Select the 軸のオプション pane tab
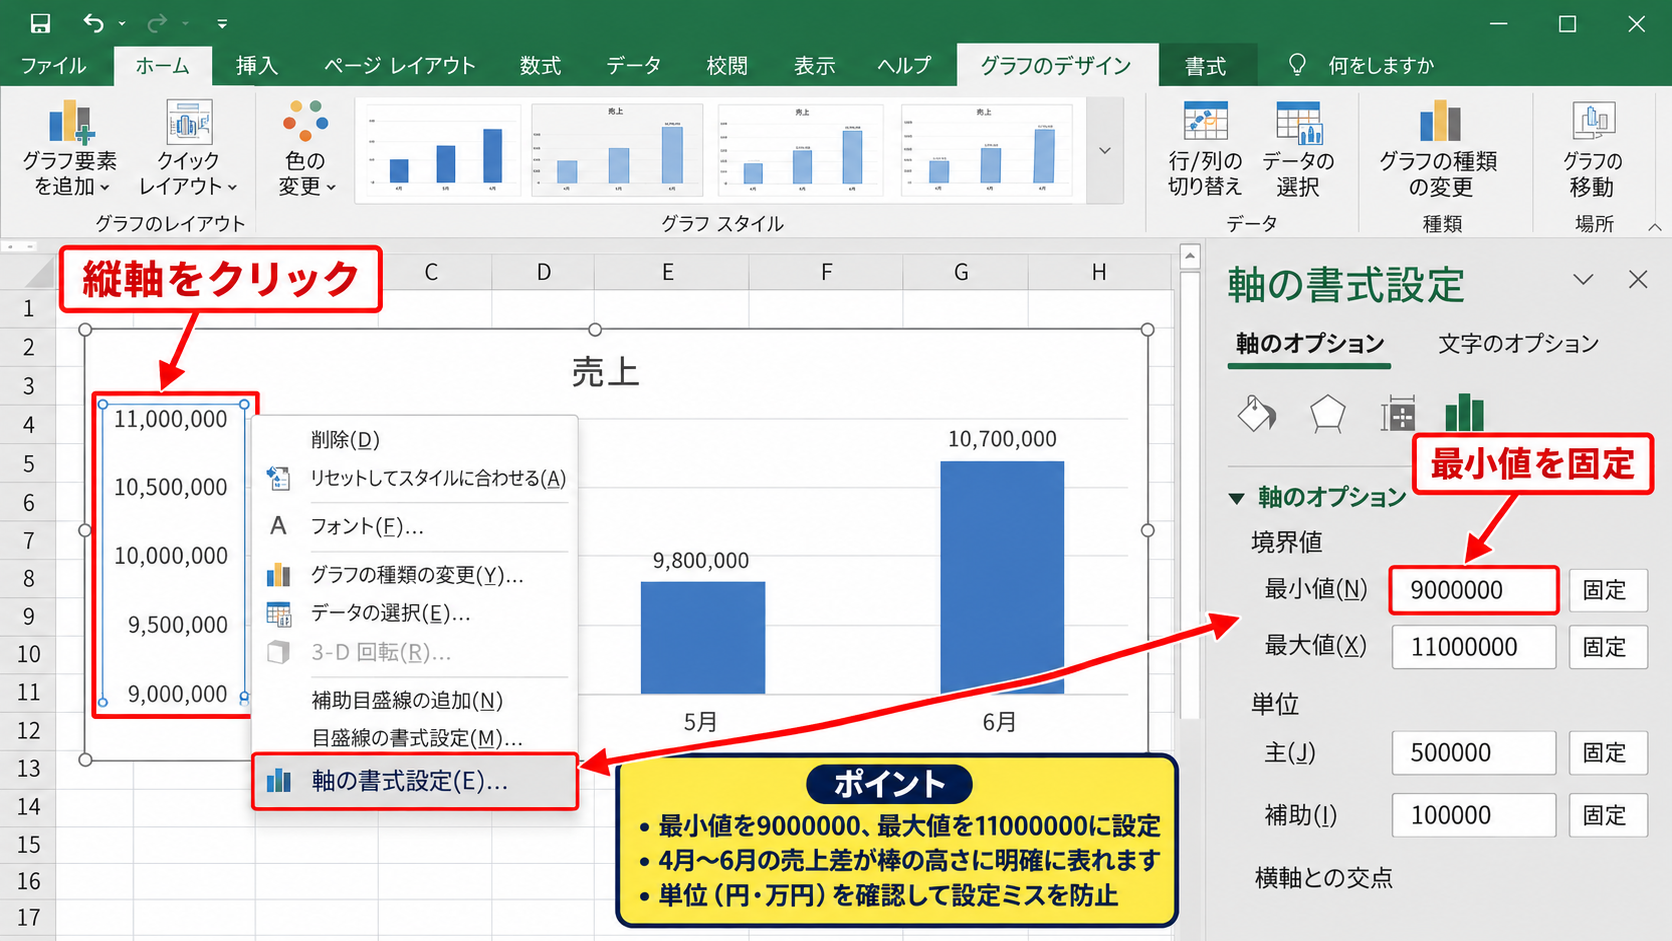This screenshot has width=1672, height=941. point(1309,344)
